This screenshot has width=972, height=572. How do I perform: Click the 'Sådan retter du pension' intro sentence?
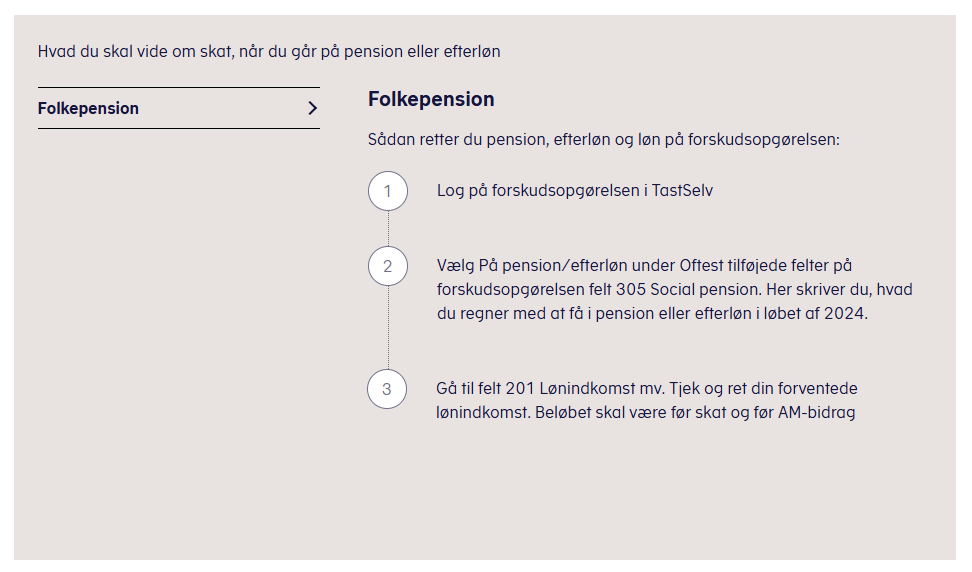(x=604, y=139)
